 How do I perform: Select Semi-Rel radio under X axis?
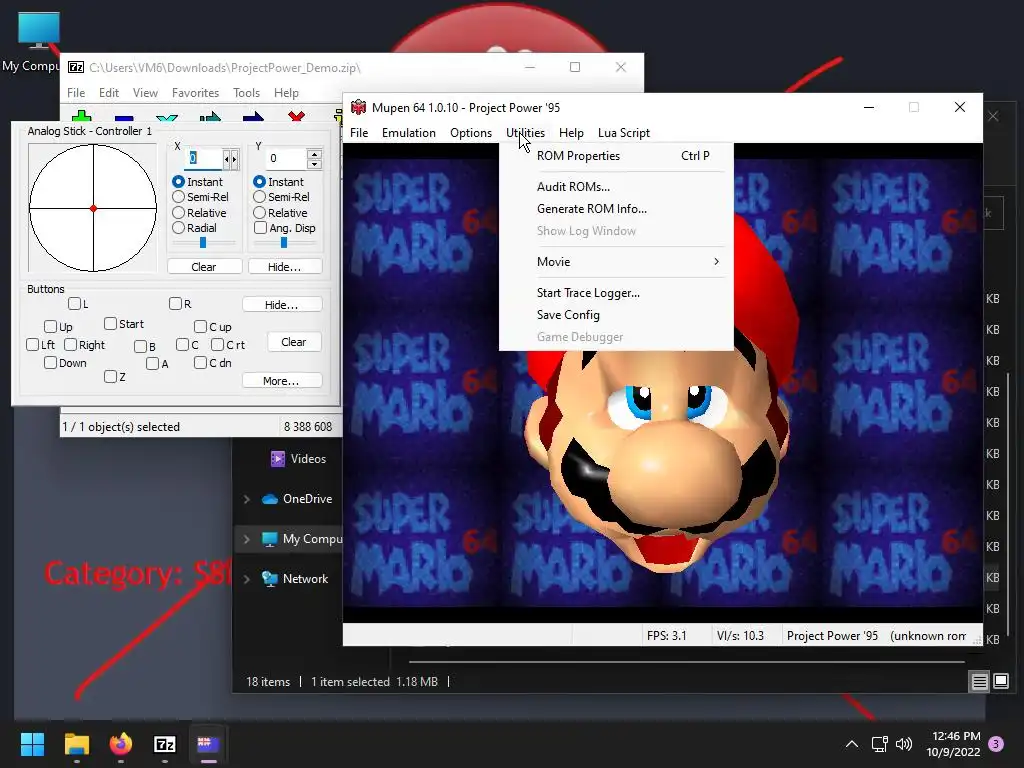[x=178, y=197]
